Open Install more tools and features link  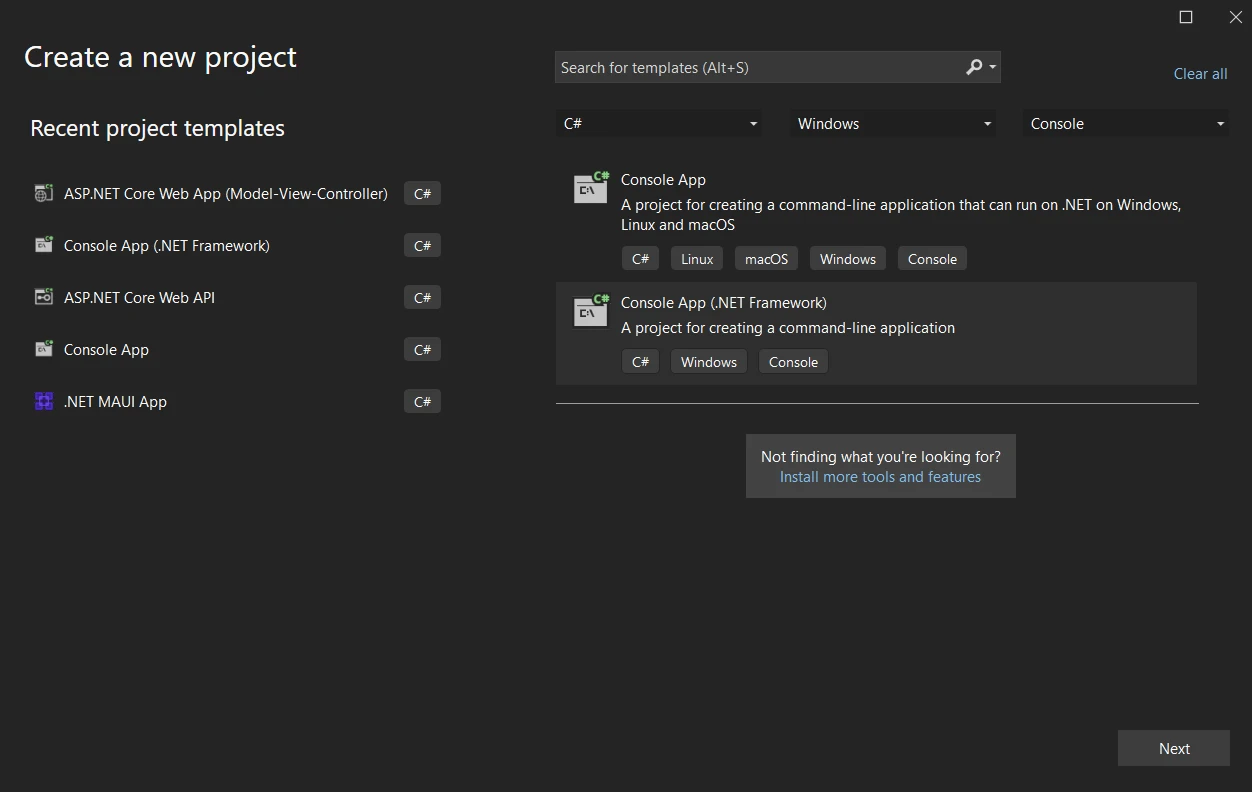(x=880, y=477)
